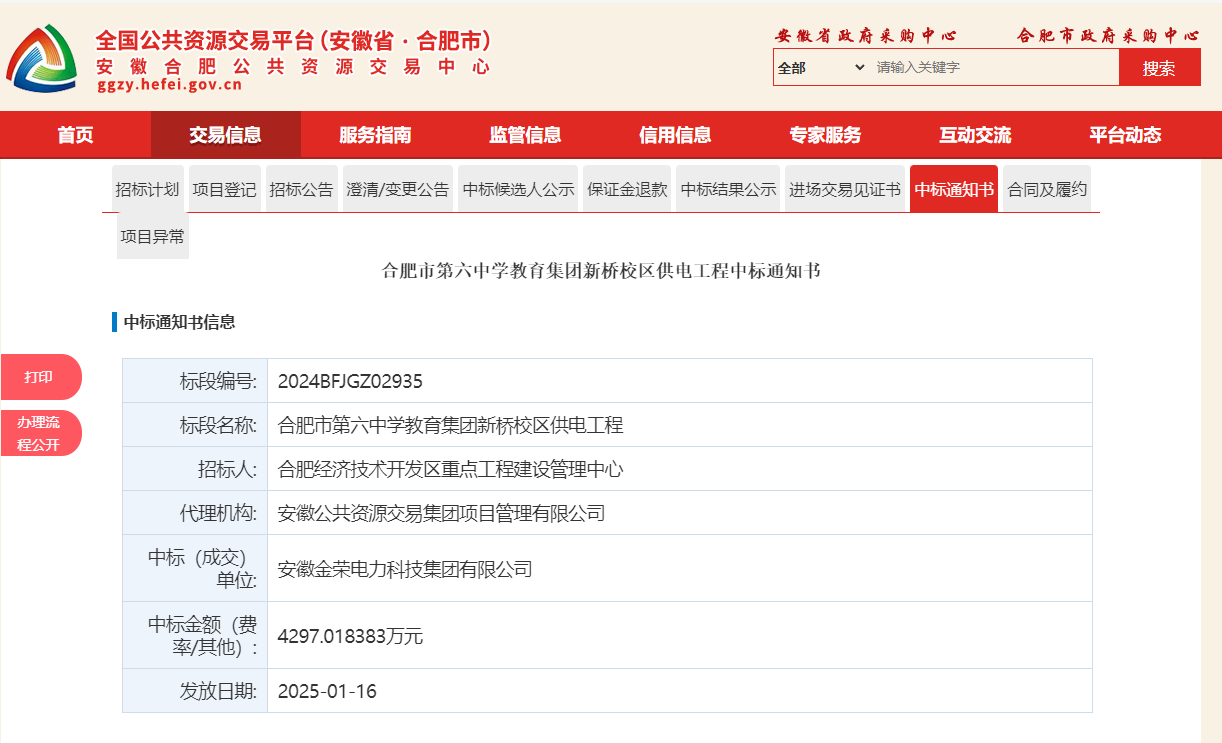Switch to 保证金退款 tab
Image resolution: width=1222 pixels, height=743 pixels.
tap(627, 189)
